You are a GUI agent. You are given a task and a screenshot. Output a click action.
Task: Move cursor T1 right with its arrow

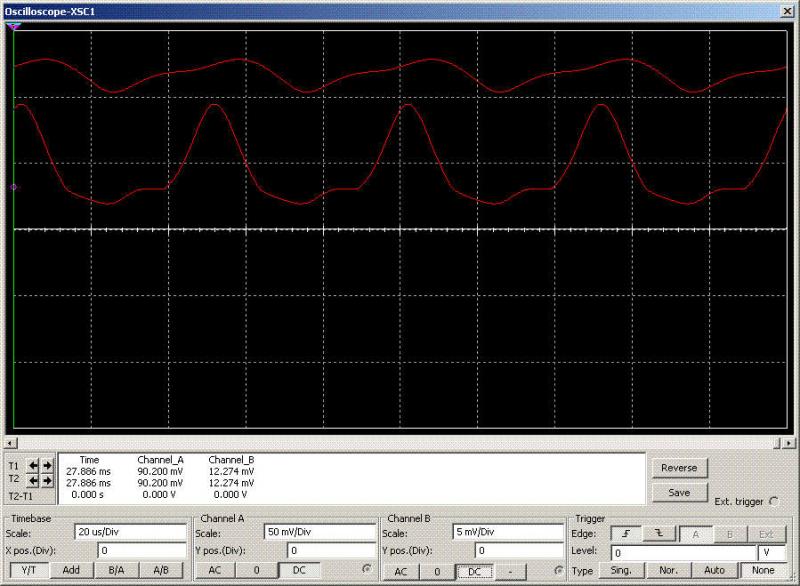(47, 465)
